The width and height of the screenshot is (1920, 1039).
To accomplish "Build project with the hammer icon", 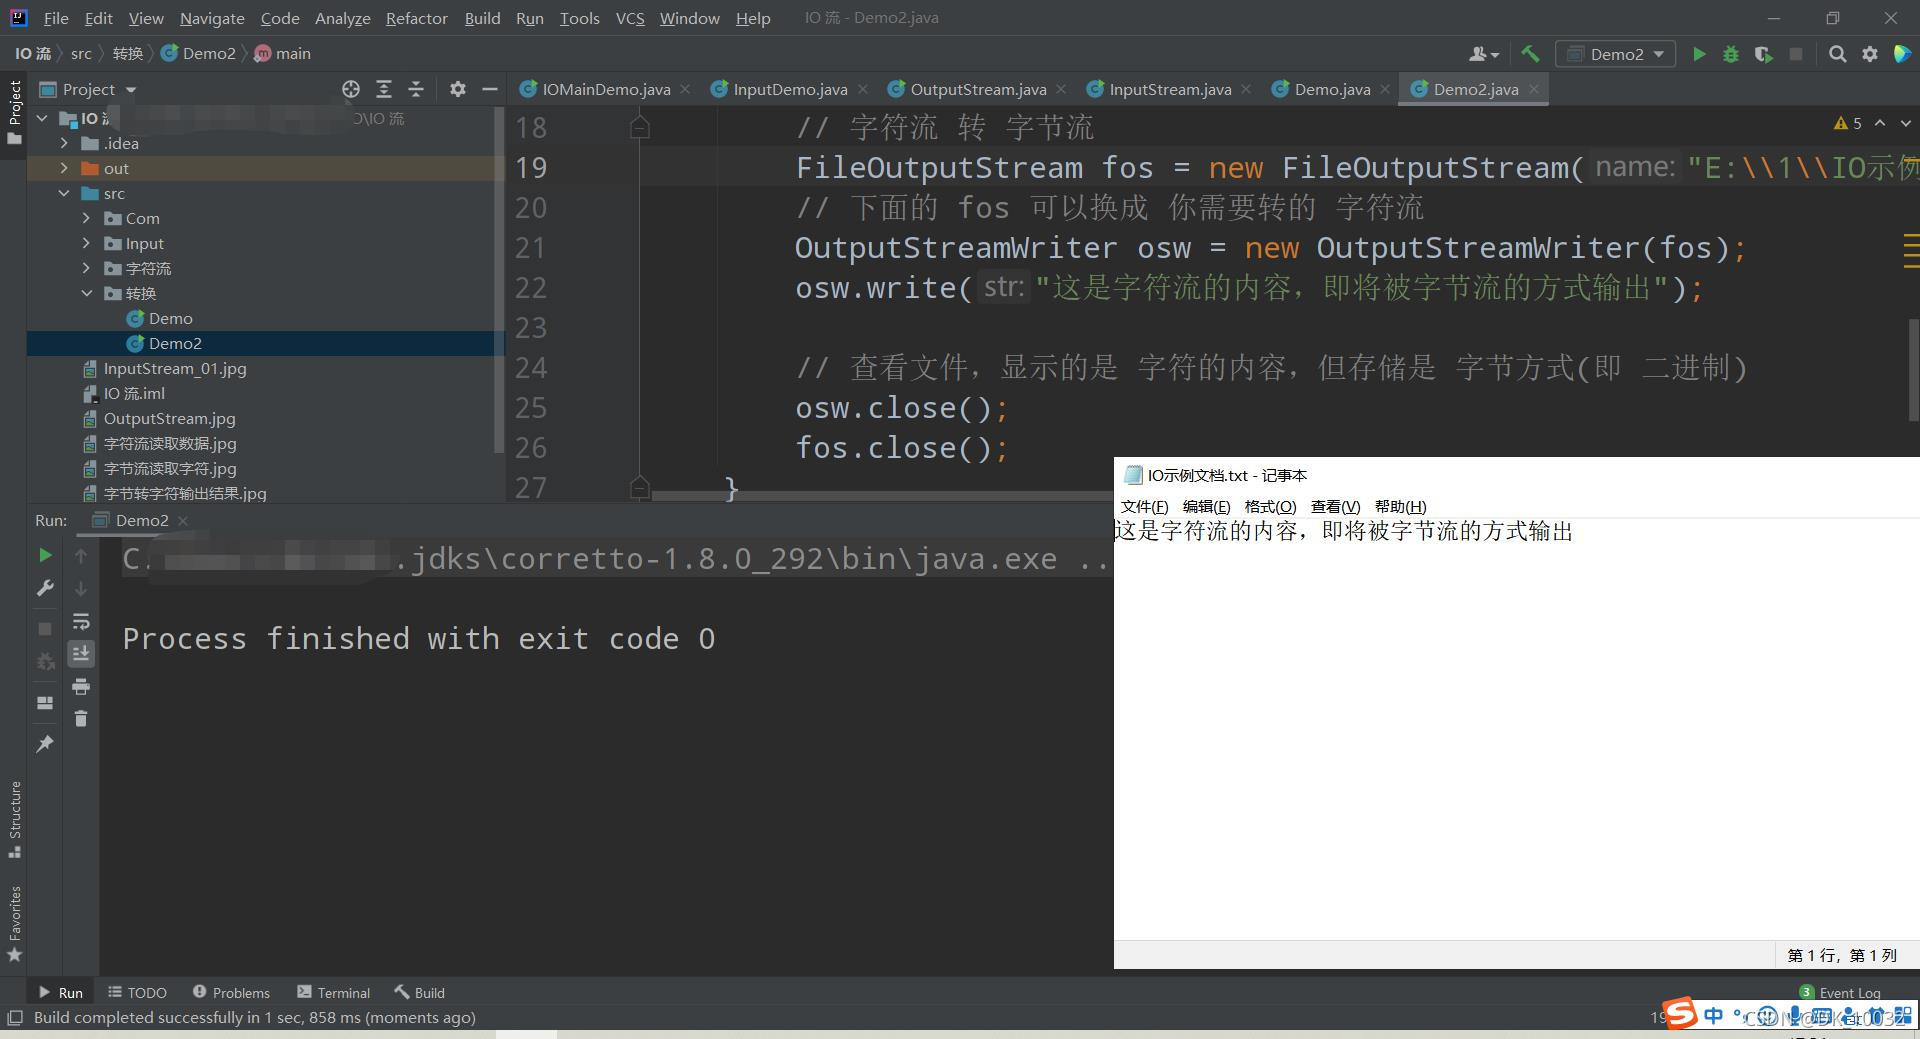I will (1530, 54).
